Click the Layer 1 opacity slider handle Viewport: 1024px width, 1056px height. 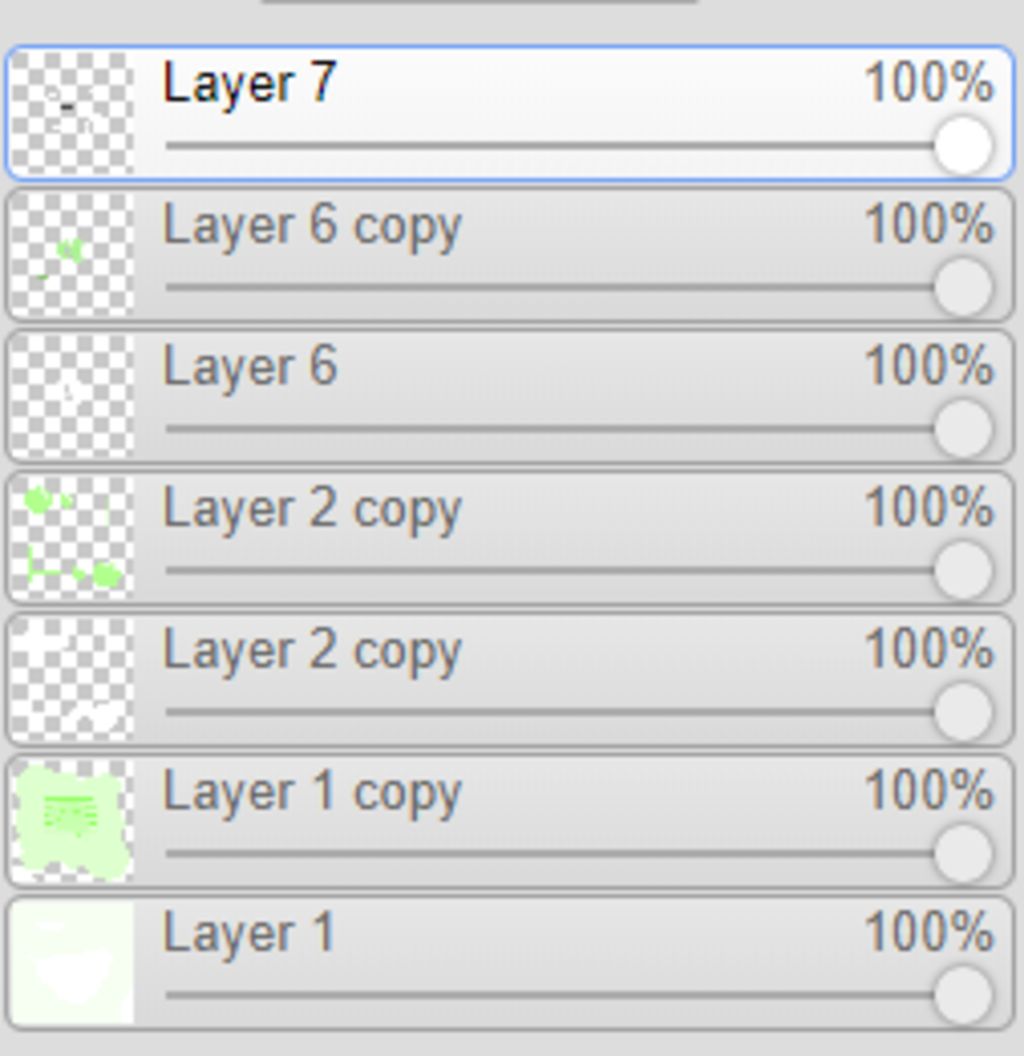963,995
